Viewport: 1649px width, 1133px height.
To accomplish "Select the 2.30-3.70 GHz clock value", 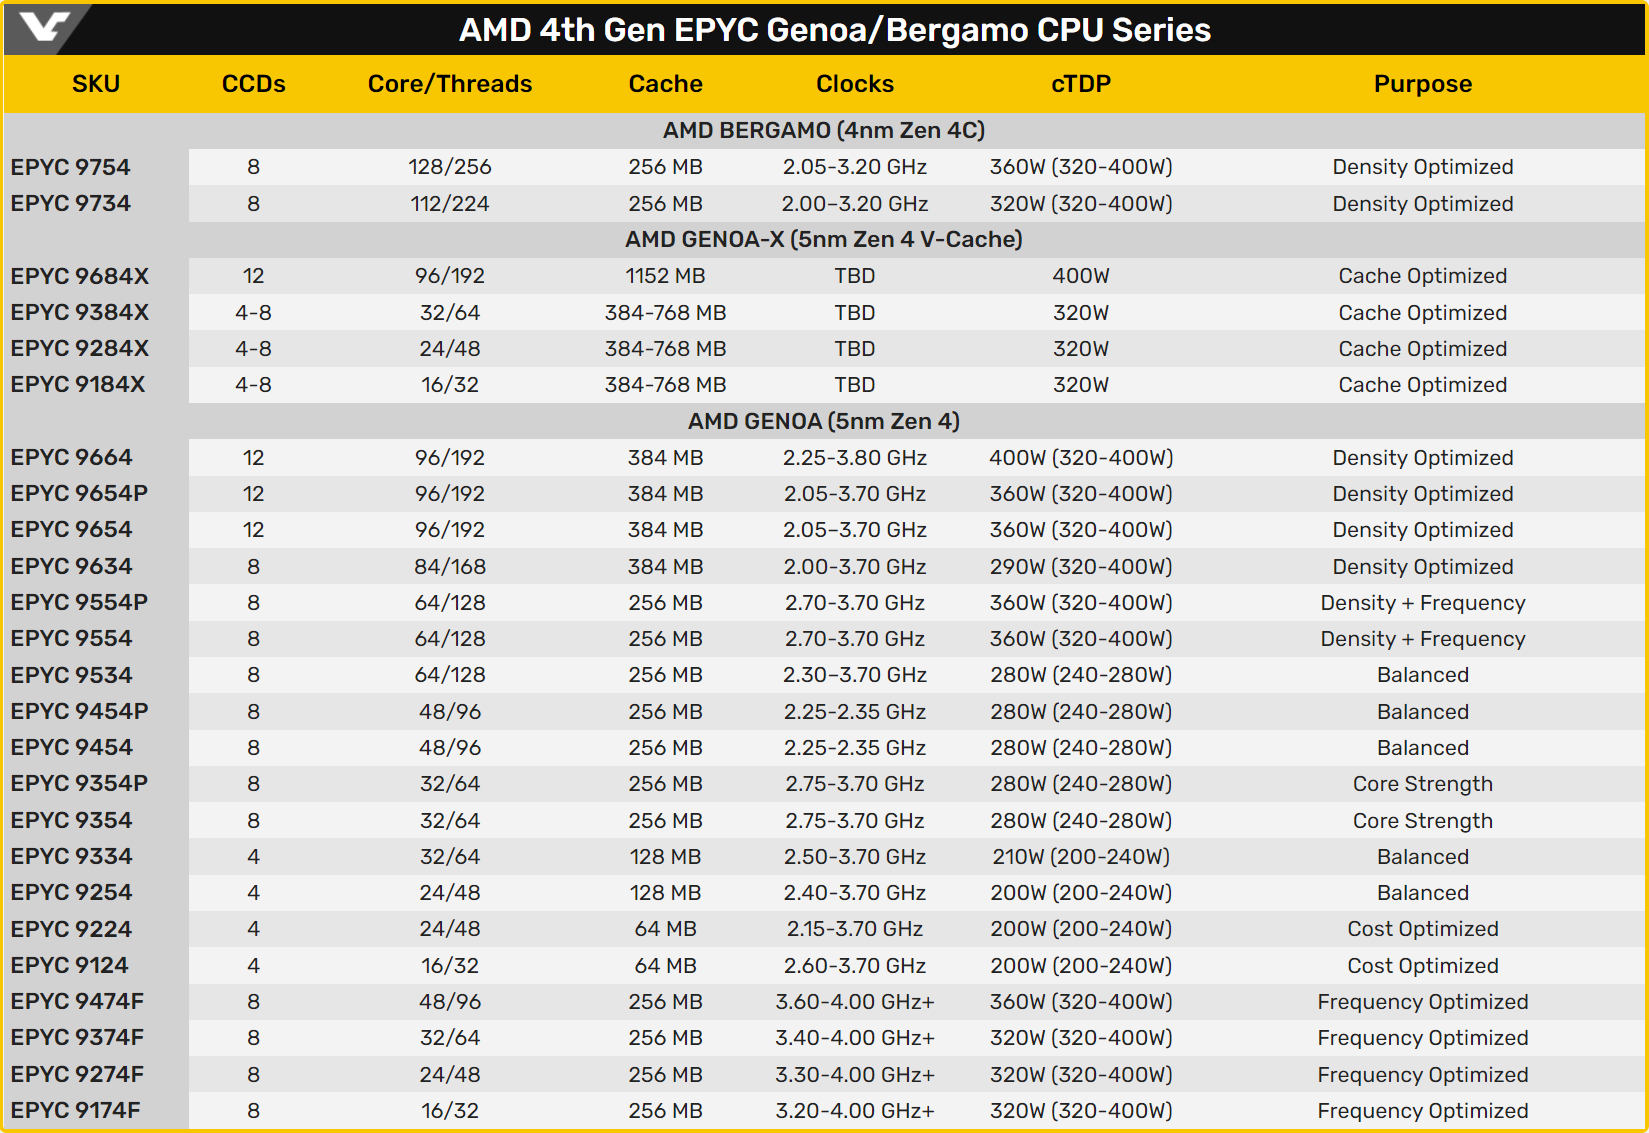I will coord(855,675).
